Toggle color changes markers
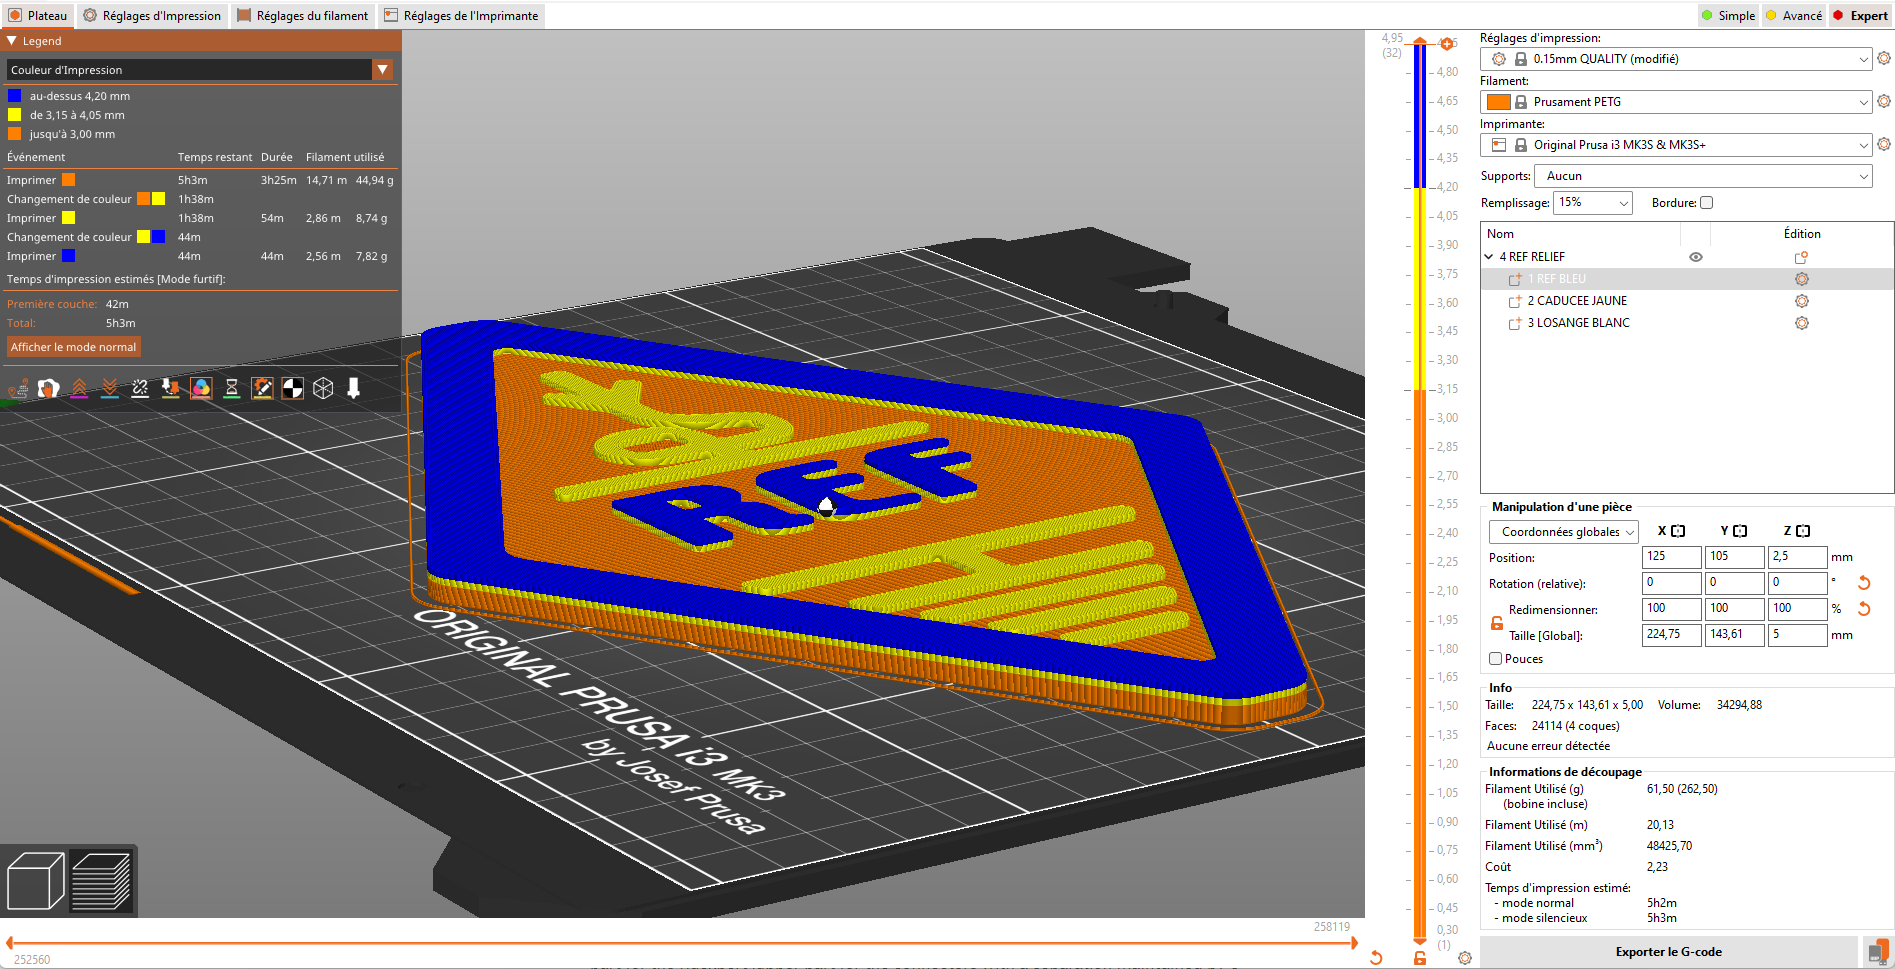Image resolution: width=1895 pixels, height=969 pixels. [201, 388]
